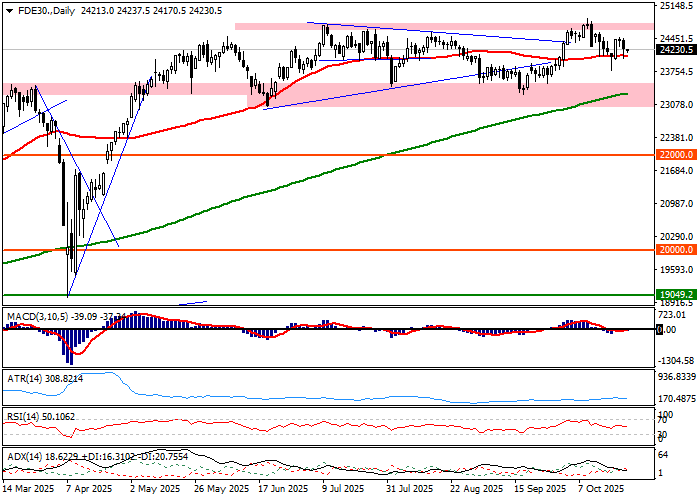Click the 7 Oct 2025 date label
Viewport: 700px width, 500px height.
[x=601, y=490]
